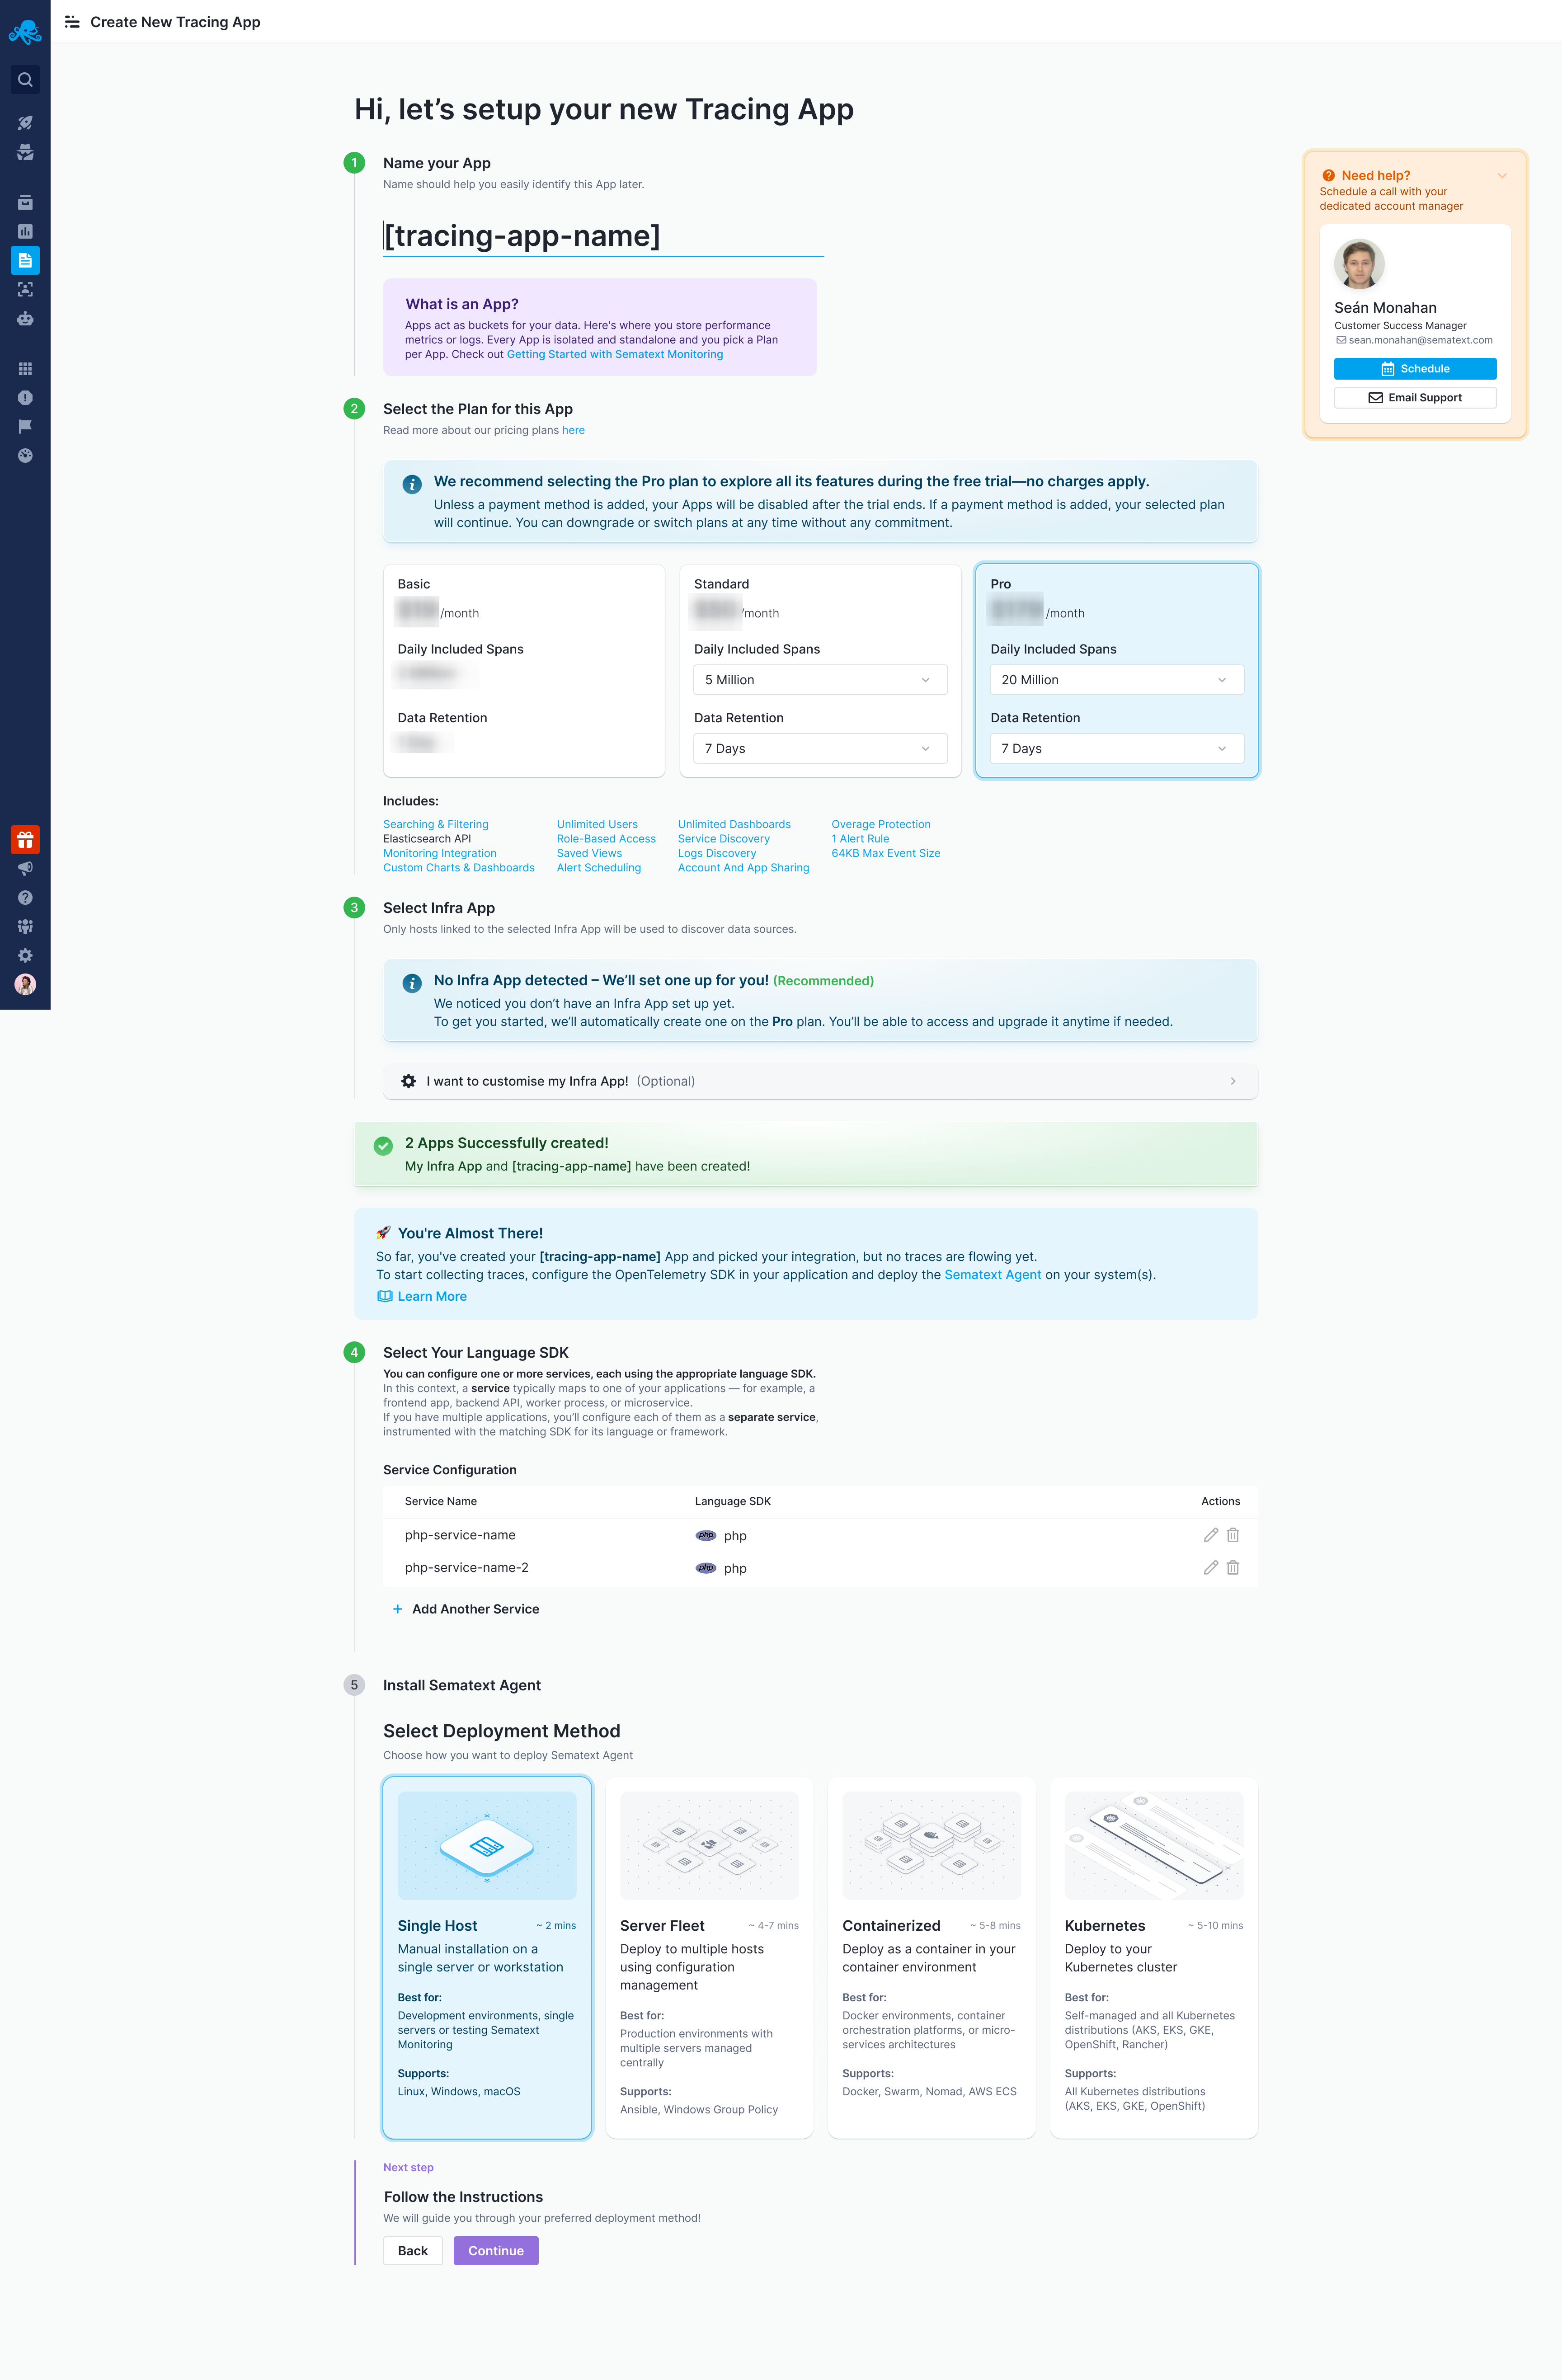Choose the Single Host deployment method

pyautogui.click(x=487, y=1957)
